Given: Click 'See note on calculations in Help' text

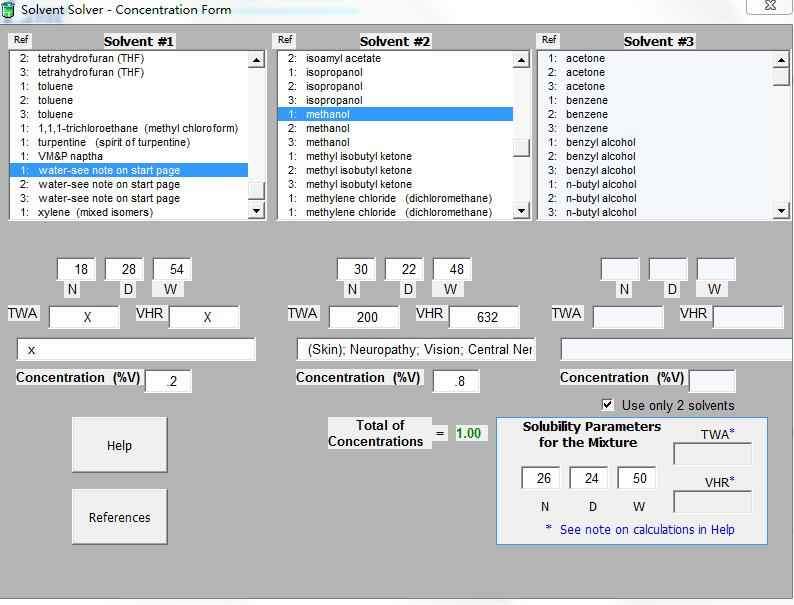Looking at the screenshot, I should (646, 530).
